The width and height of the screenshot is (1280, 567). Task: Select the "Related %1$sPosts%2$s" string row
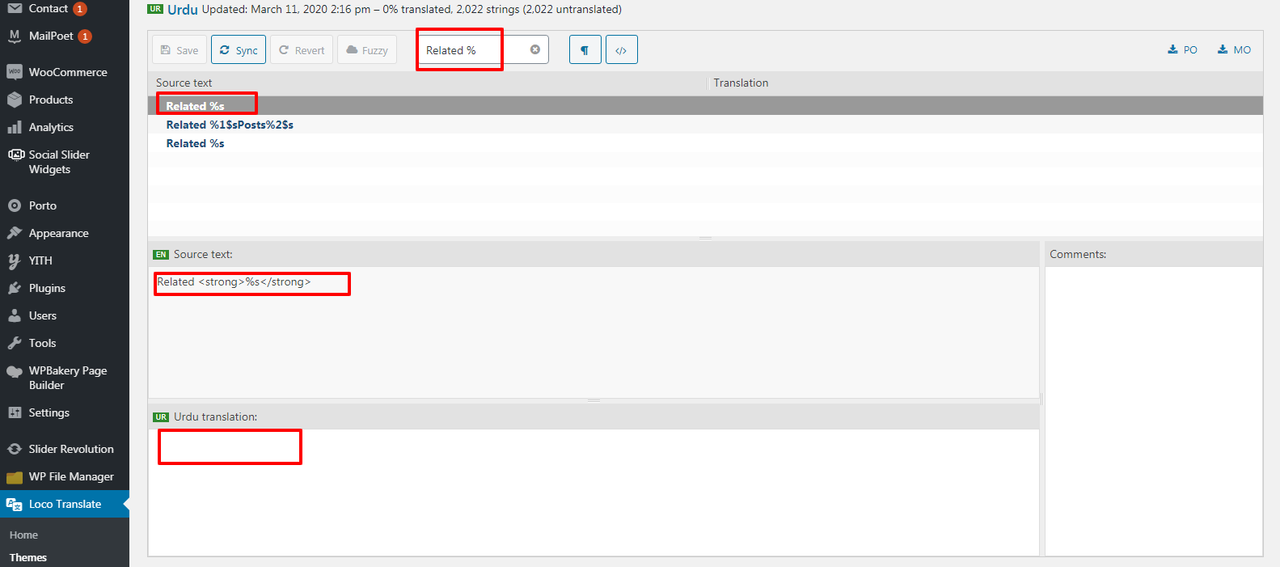705,125
